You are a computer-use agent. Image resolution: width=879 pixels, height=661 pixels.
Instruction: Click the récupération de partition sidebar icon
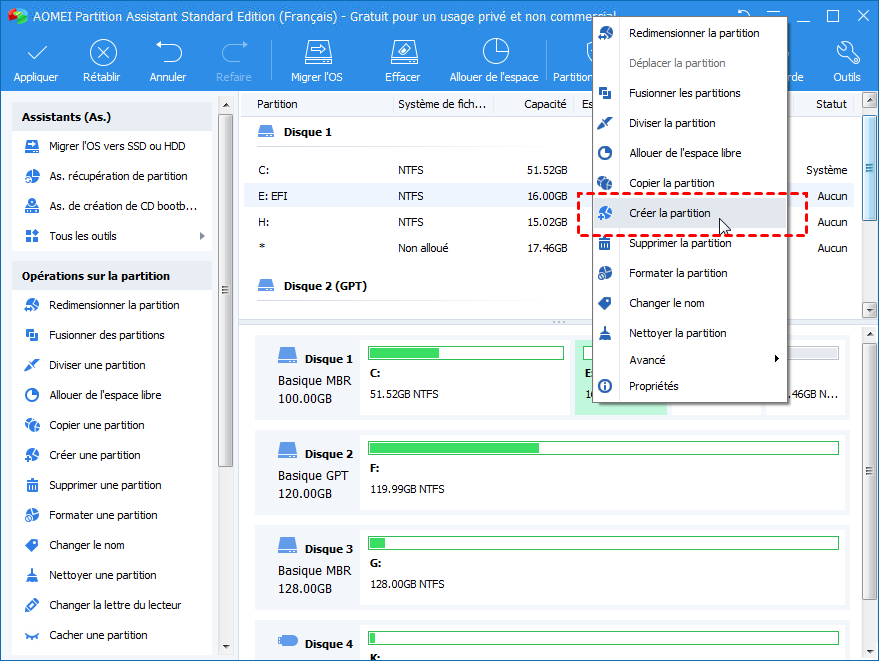pos(32,176)
